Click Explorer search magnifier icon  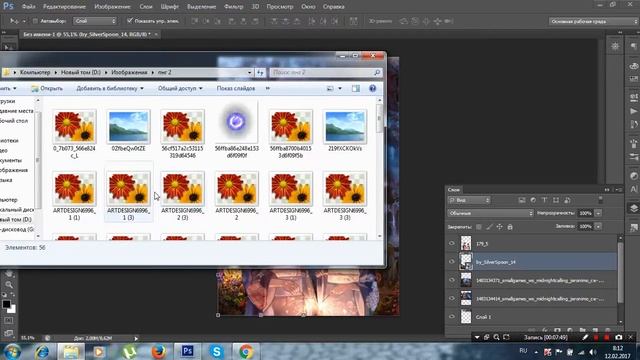pos(377,72)
